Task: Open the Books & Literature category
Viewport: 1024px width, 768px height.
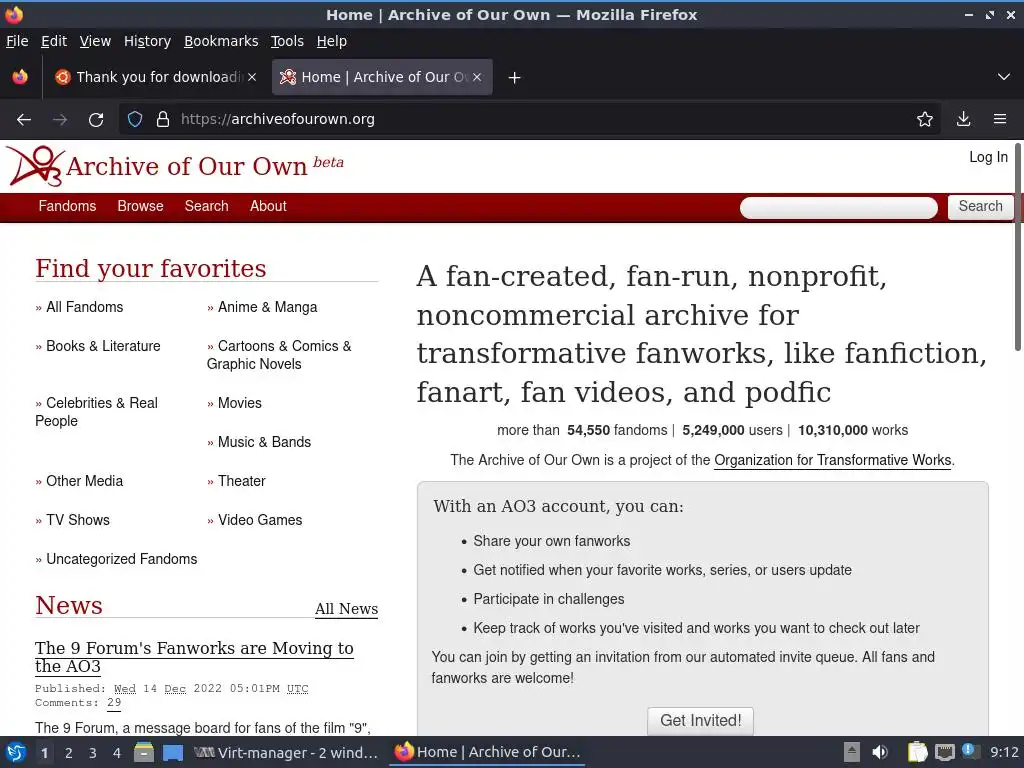Action: tap(103, 346)
